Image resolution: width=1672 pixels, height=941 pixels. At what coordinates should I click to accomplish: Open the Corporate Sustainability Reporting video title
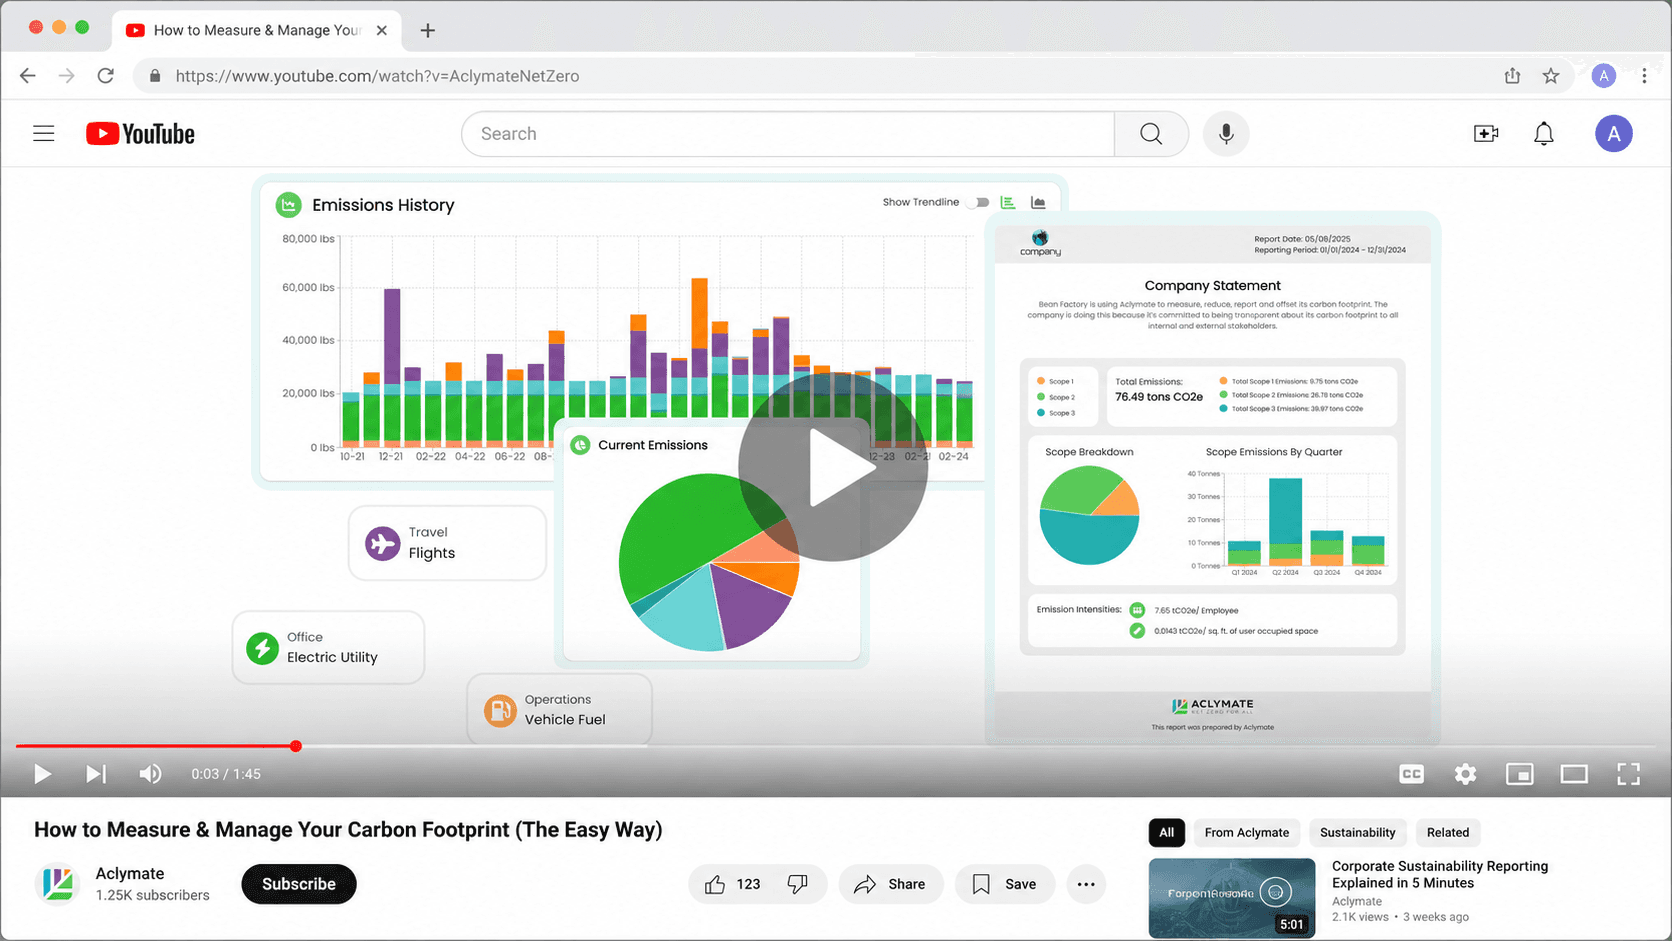pos(1440,875)
